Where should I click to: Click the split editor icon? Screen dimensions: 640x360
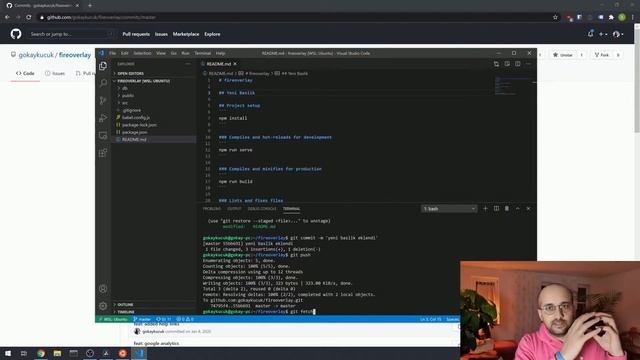518,64
